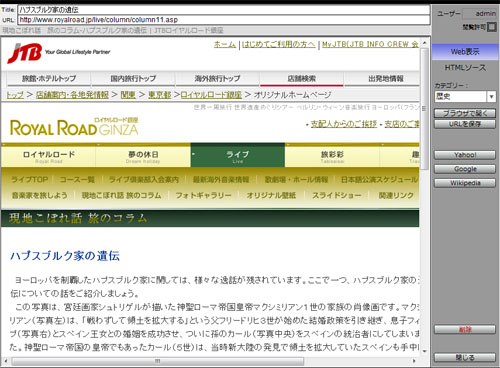
Task: Click the vertical scrollbar down arrow
Action: coord(424,351)
